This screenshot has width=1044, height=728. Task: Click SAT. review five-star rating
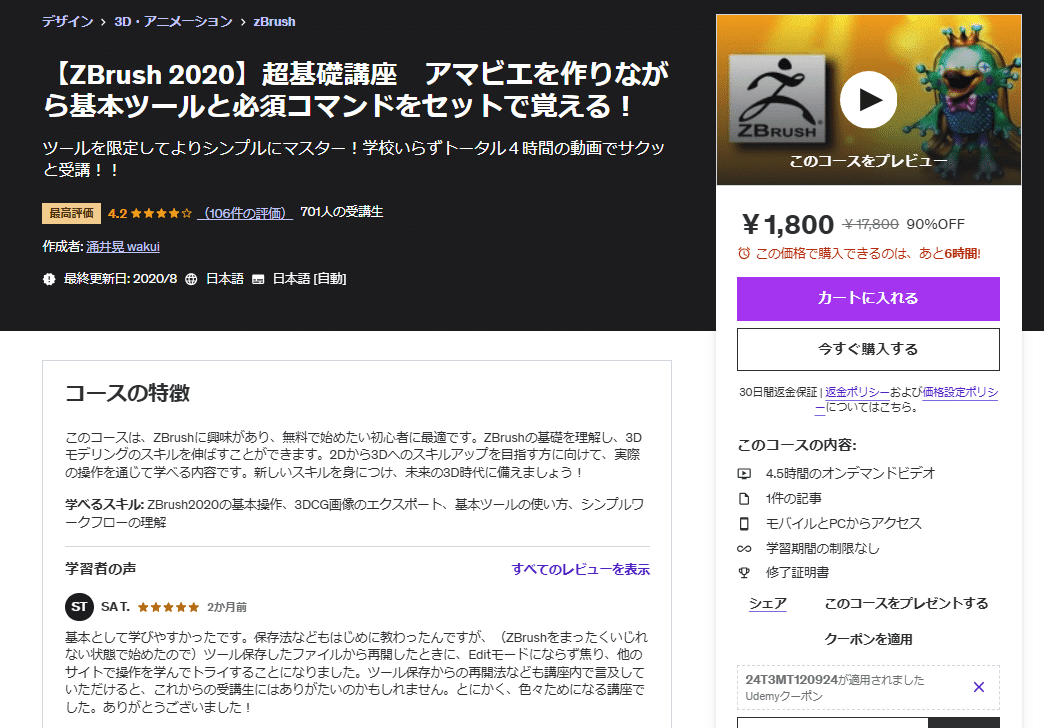click(168, 607)
